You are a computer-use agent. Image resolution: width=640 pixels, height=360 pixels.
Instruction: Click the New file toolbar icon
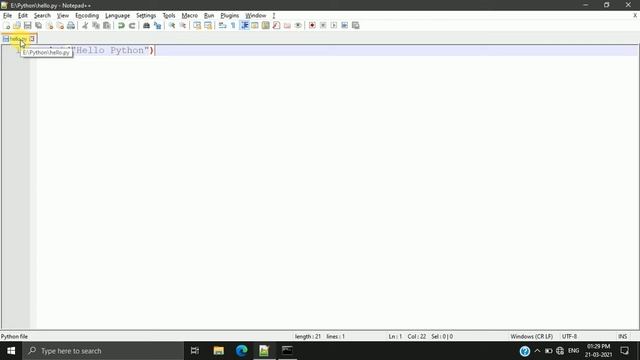(7, 25)
